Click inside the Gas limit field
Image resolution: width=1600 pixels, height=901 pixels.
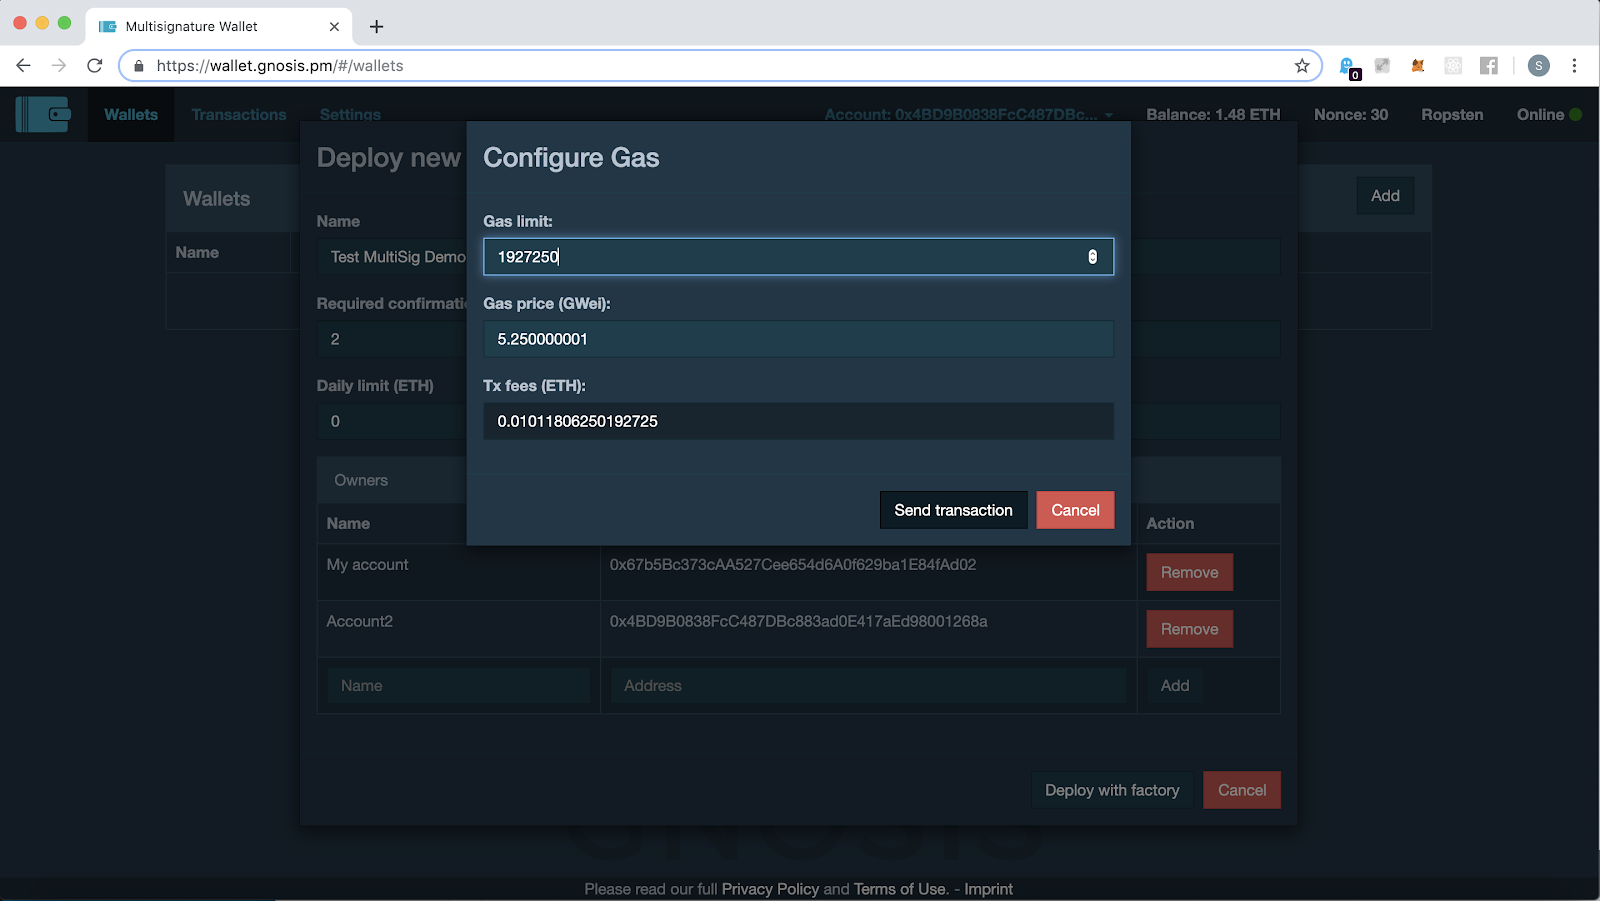pos(780,257)
